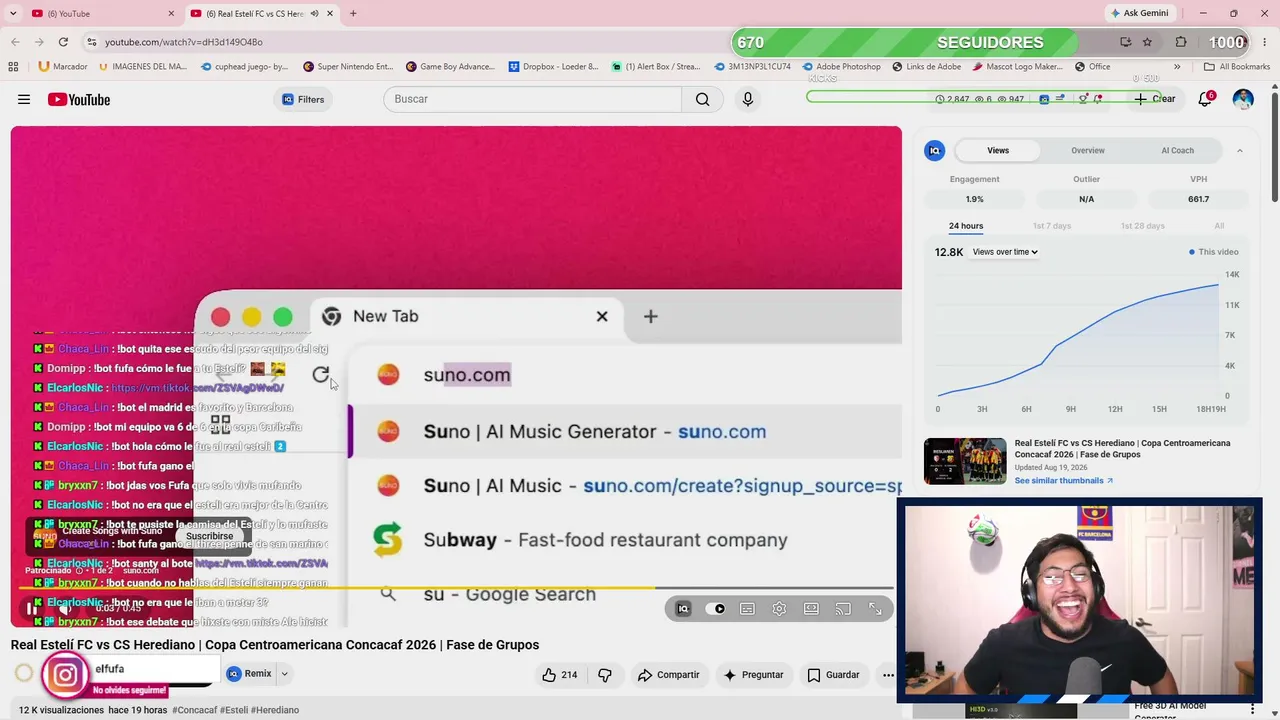Open the site information icon in address bar

pos(91,42)
